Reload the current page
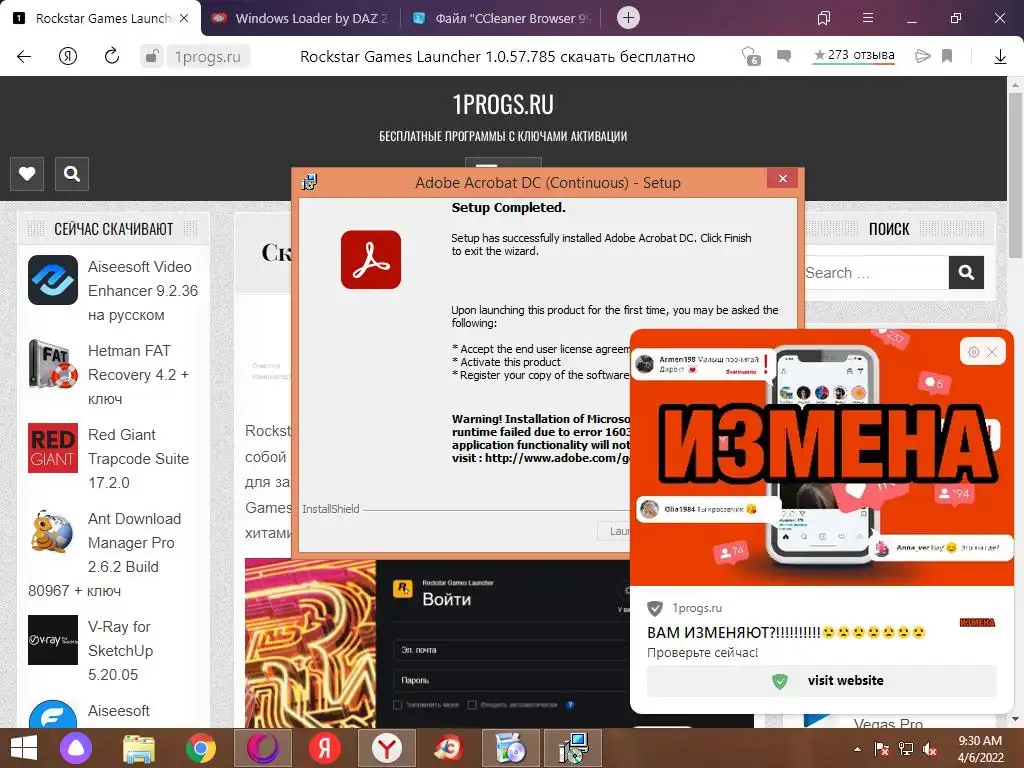The image size is (1024, 768). point(112,56)
